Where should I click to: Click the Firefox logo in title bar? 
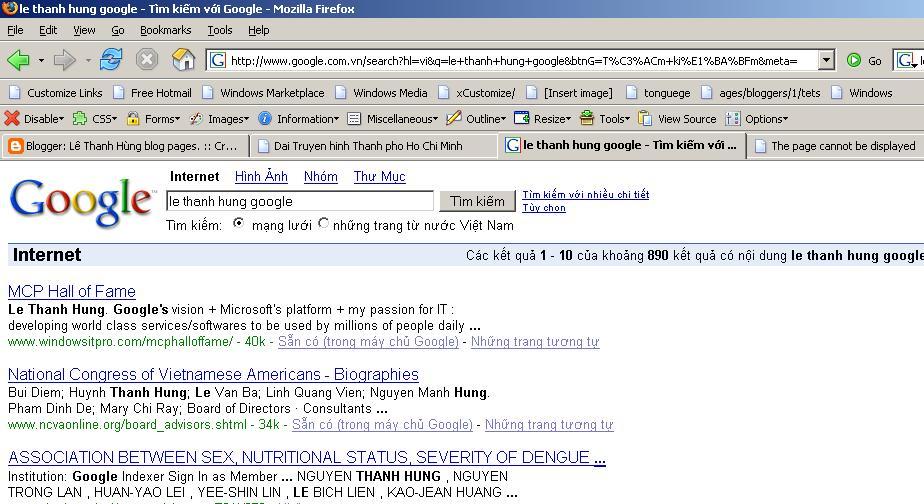click(x=9, y=8)
